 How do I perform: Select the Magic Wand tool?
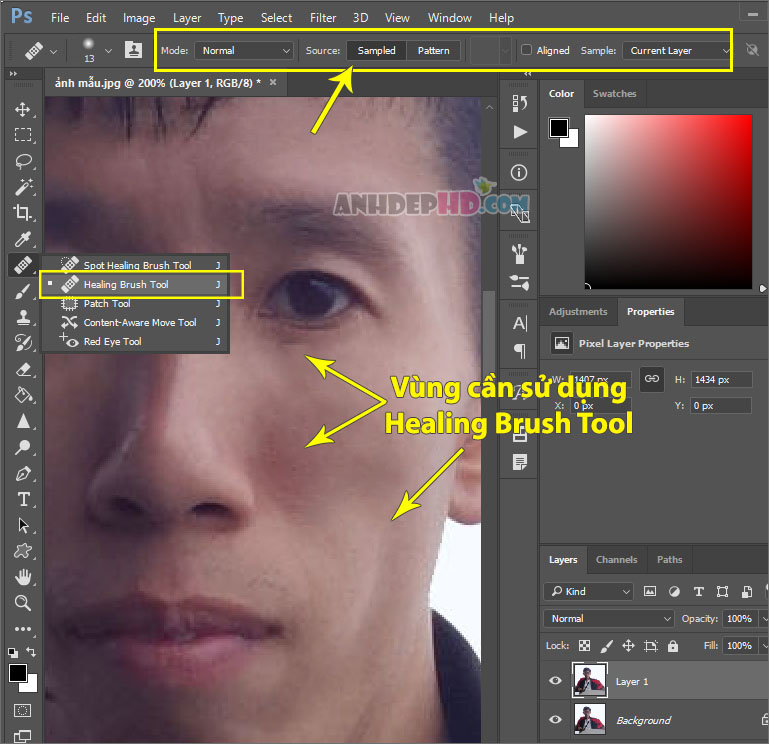pyautogui.click(x=23, y=187)
